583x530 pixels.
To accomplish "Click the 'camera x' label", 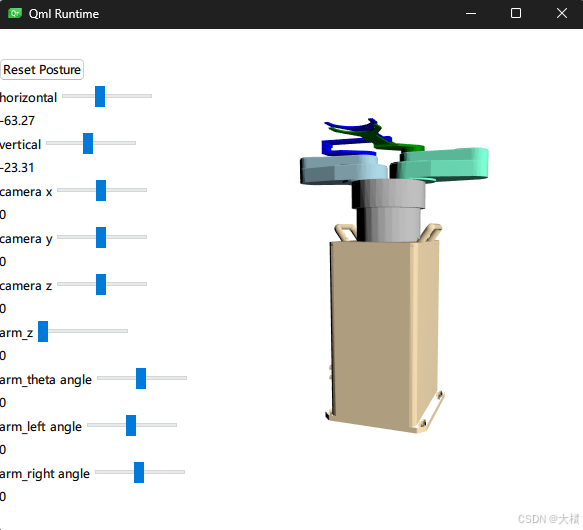I will coord(26,192).
